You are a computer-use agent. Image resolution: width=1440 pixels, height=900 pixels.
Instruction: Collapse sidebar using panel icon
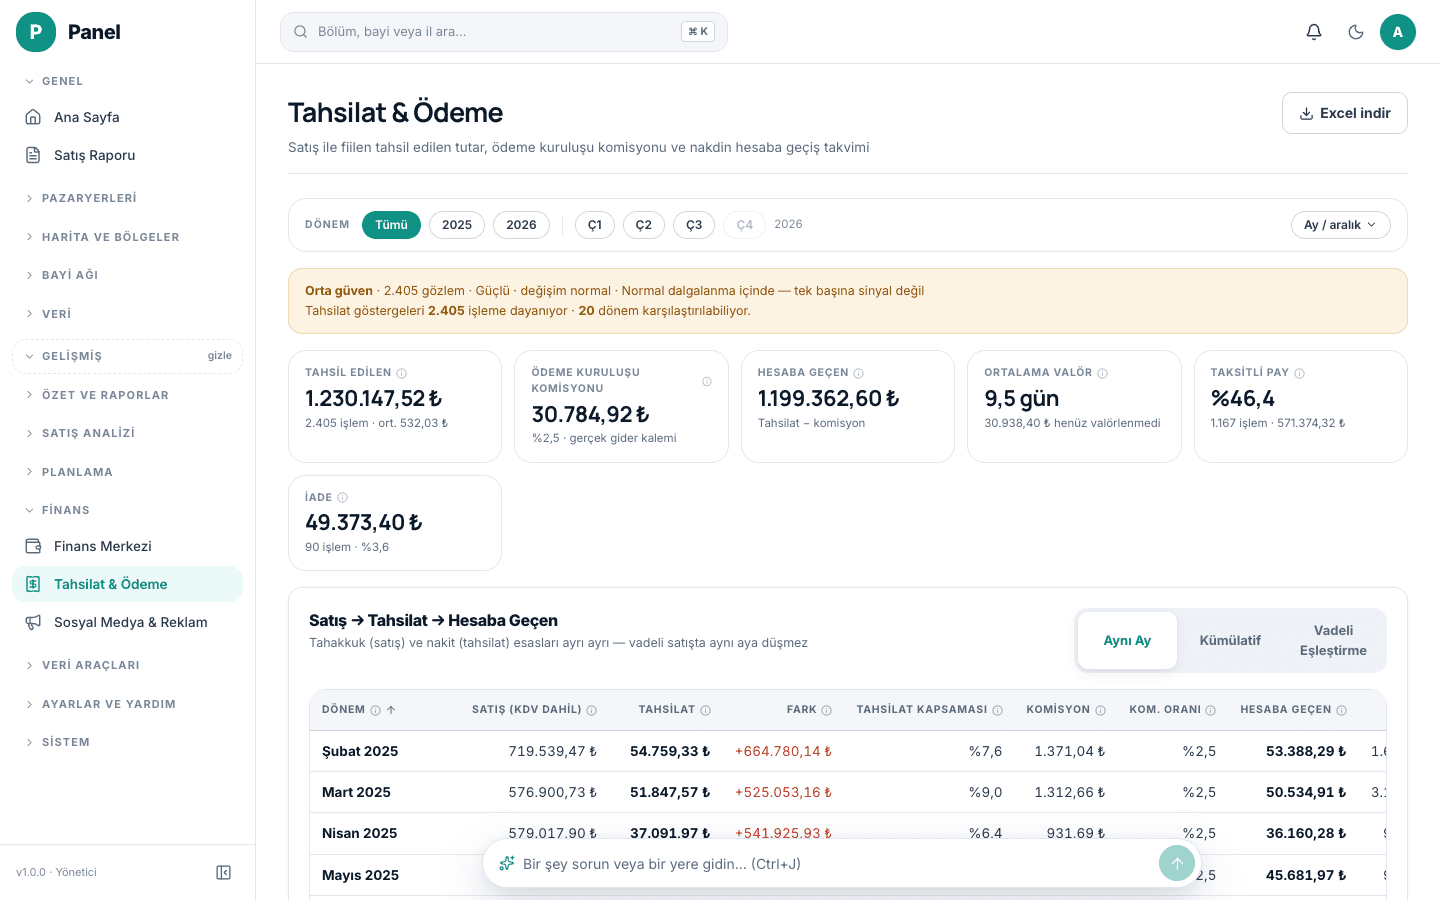point(224,872)
